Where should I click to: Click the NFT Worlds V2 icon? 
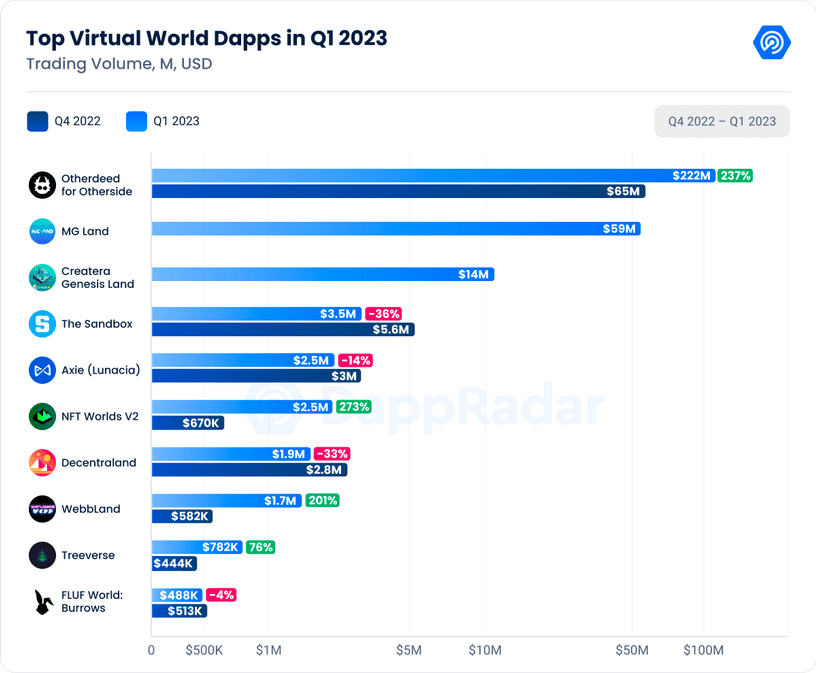(41, 416)
